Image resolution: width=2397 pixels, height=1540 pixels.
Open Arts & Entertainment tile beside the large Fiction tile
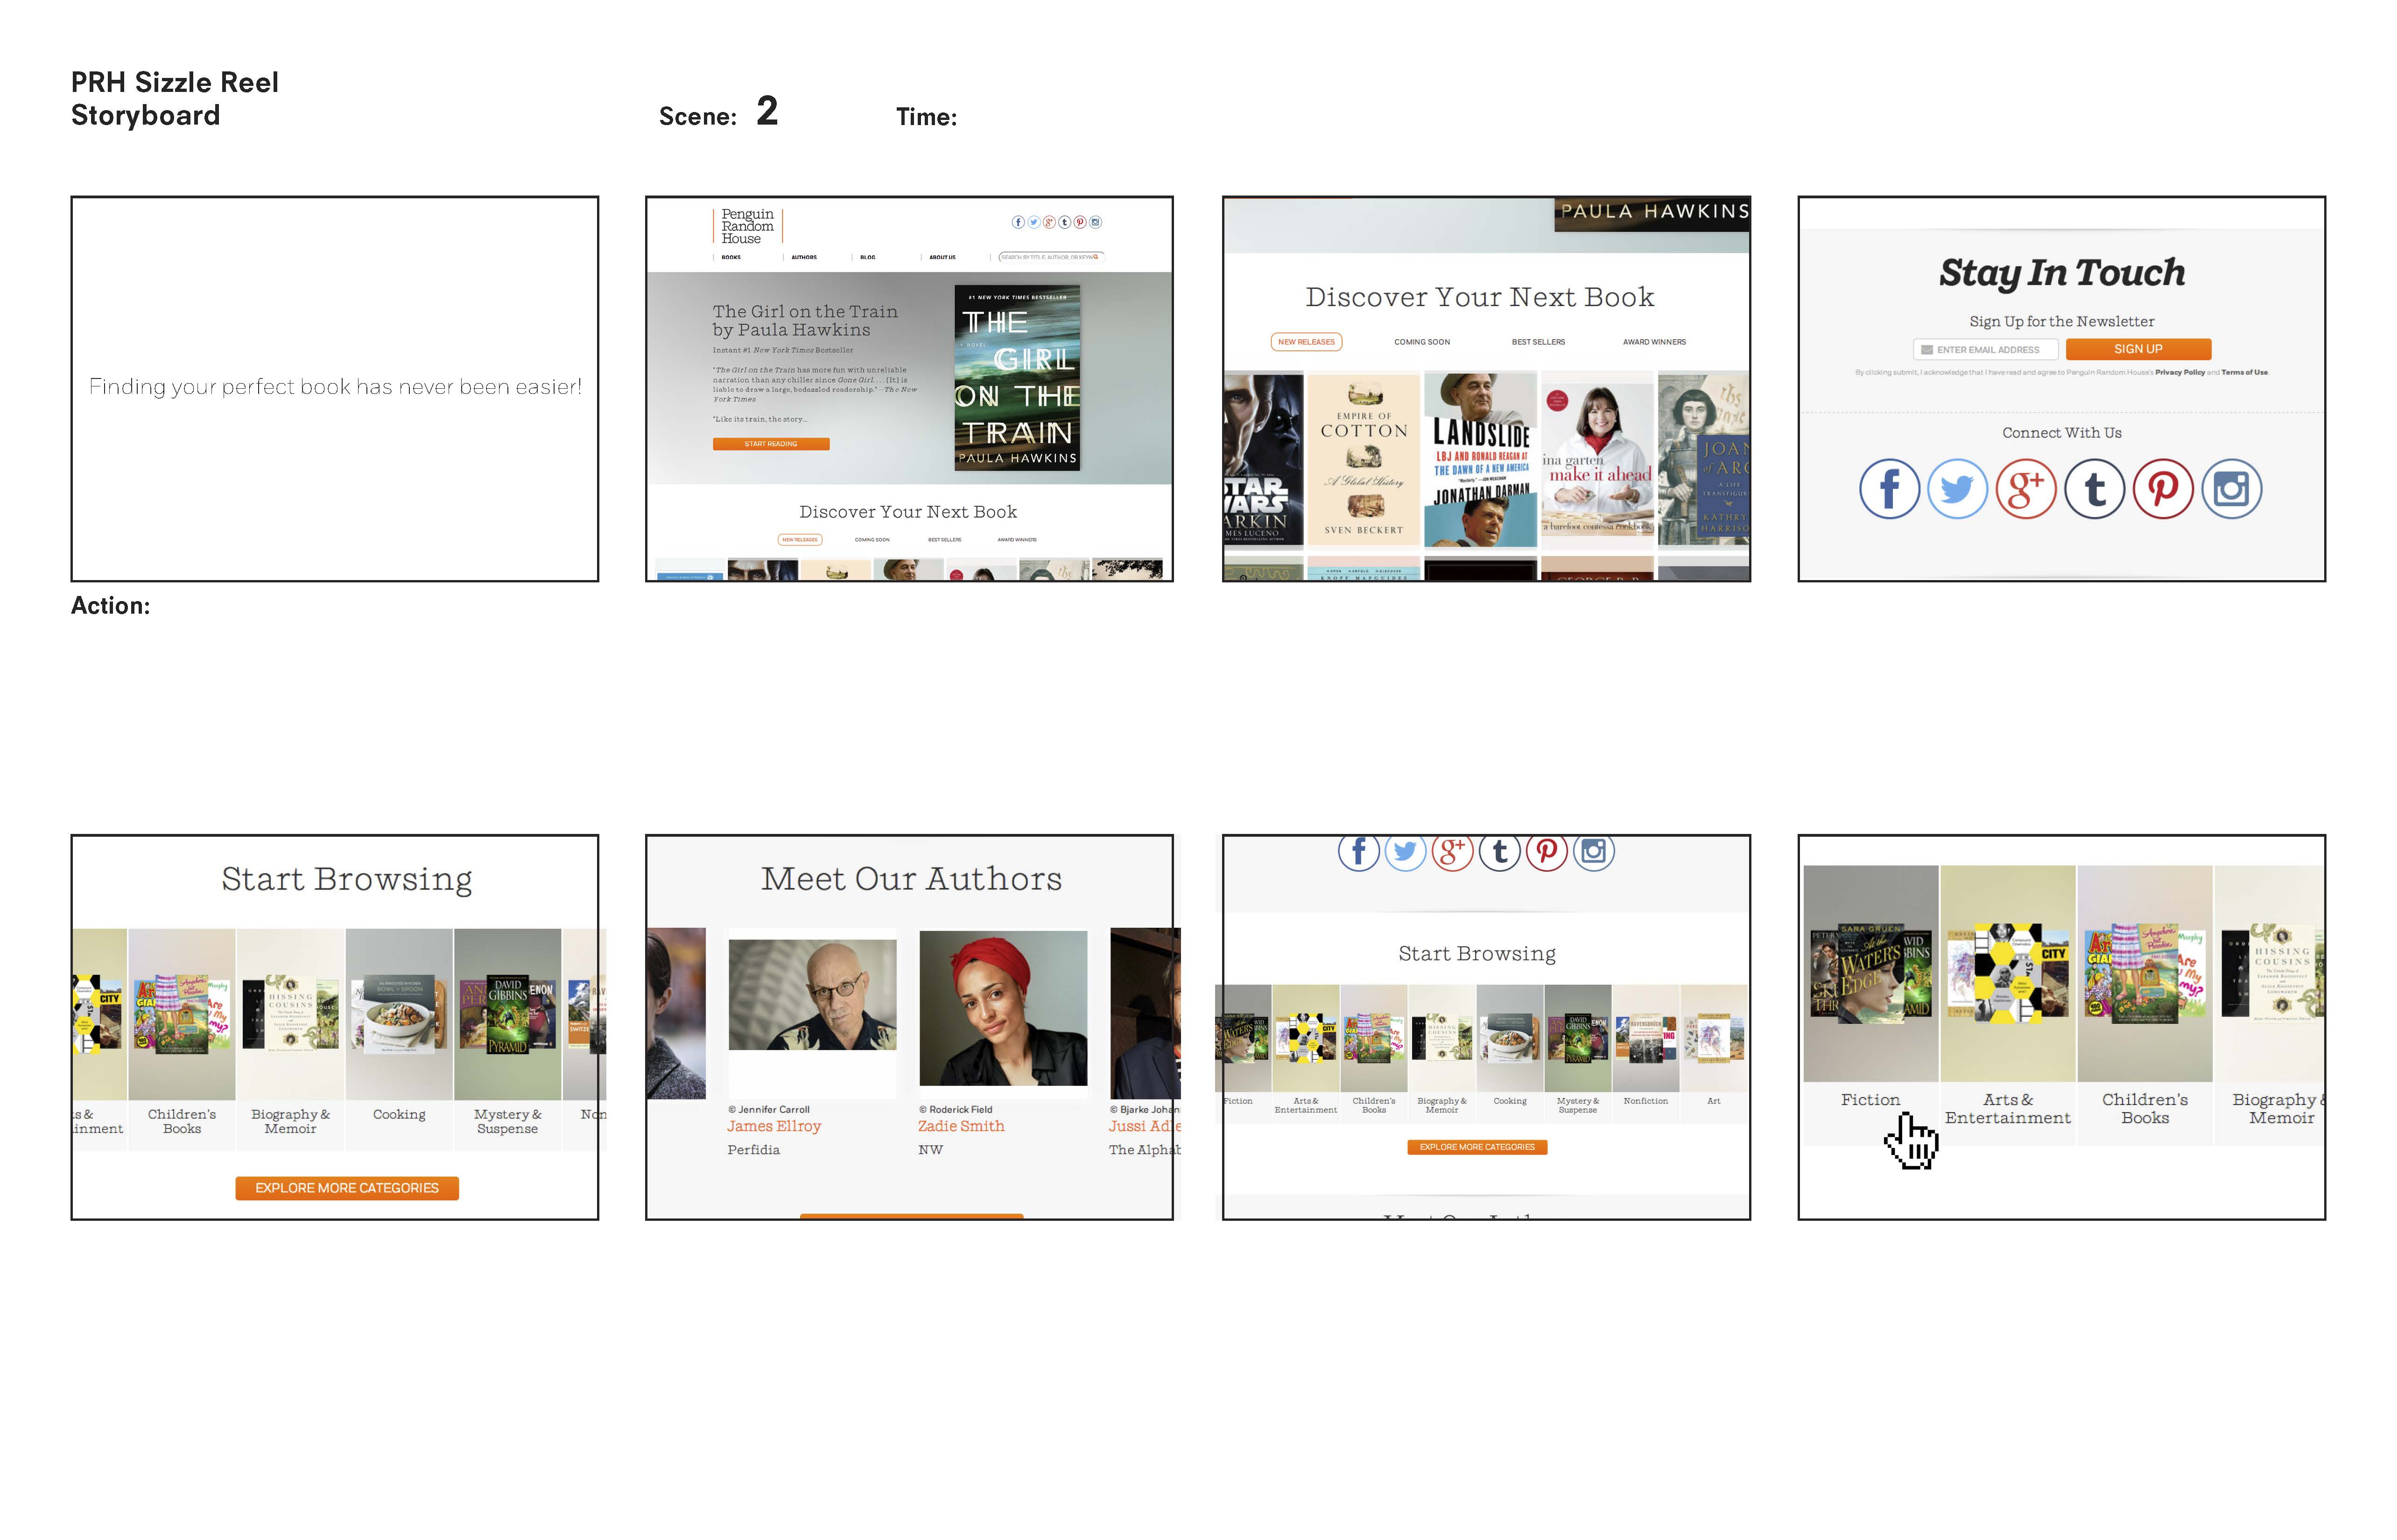click(2008, 1005)
